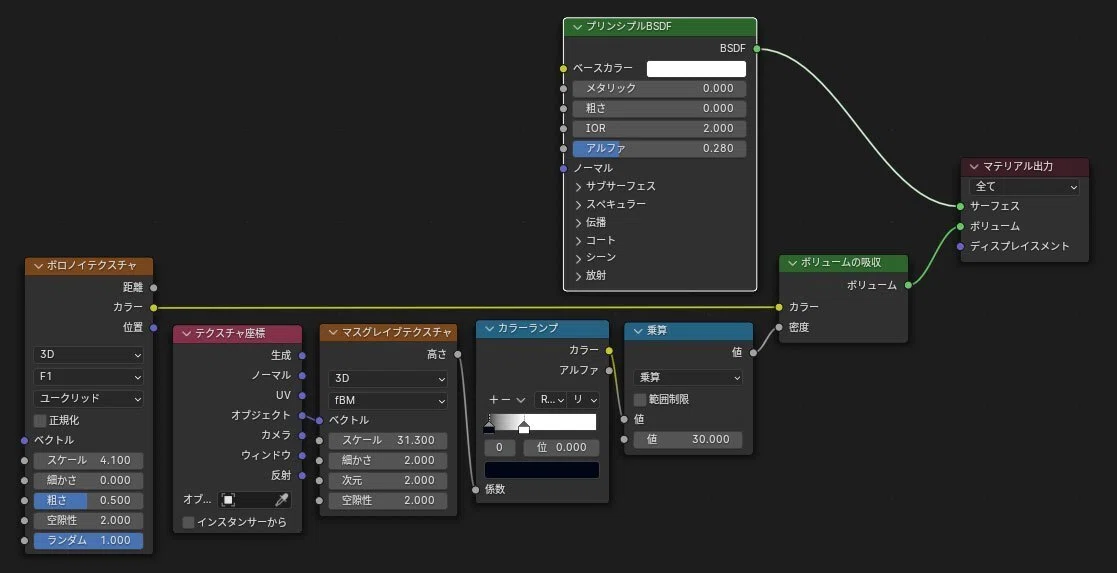Click the white ベースカラー swatch
The width and height of the screenshot is (1117, 573).
696,68
